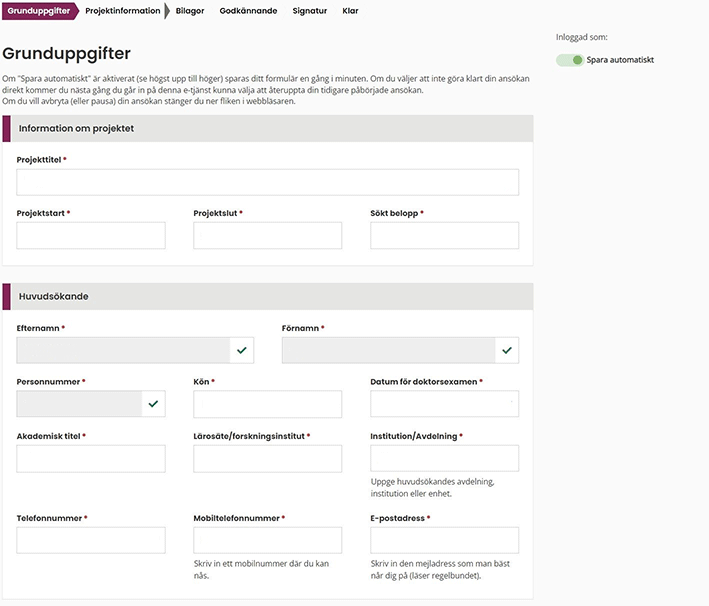The image size is (709, 606).
Task: Open the Akademisk titel field
Action: tap(91, 459)
